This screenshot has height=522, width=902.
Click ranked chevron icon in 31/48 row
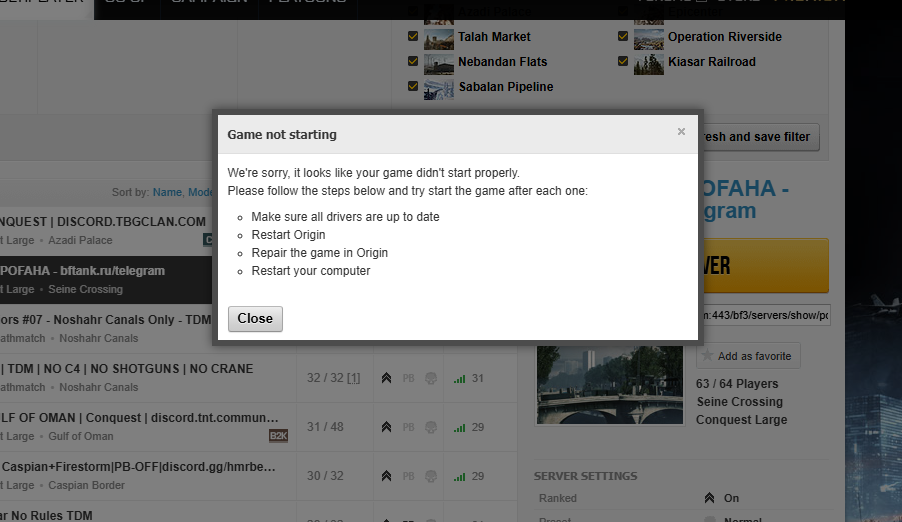point(387,427)
